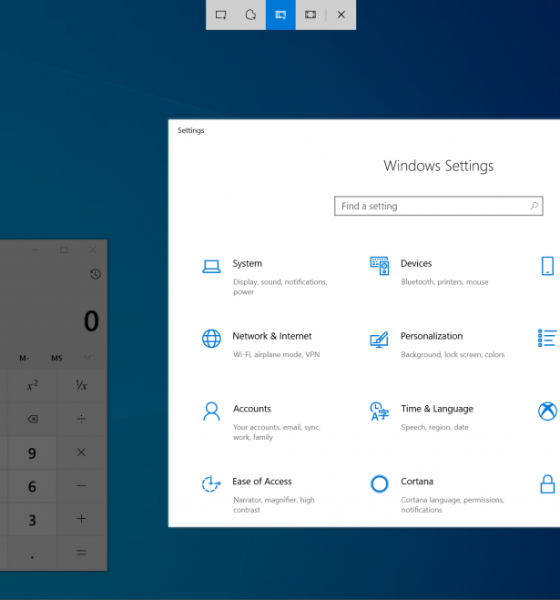Open the System category label

point(247,263)
